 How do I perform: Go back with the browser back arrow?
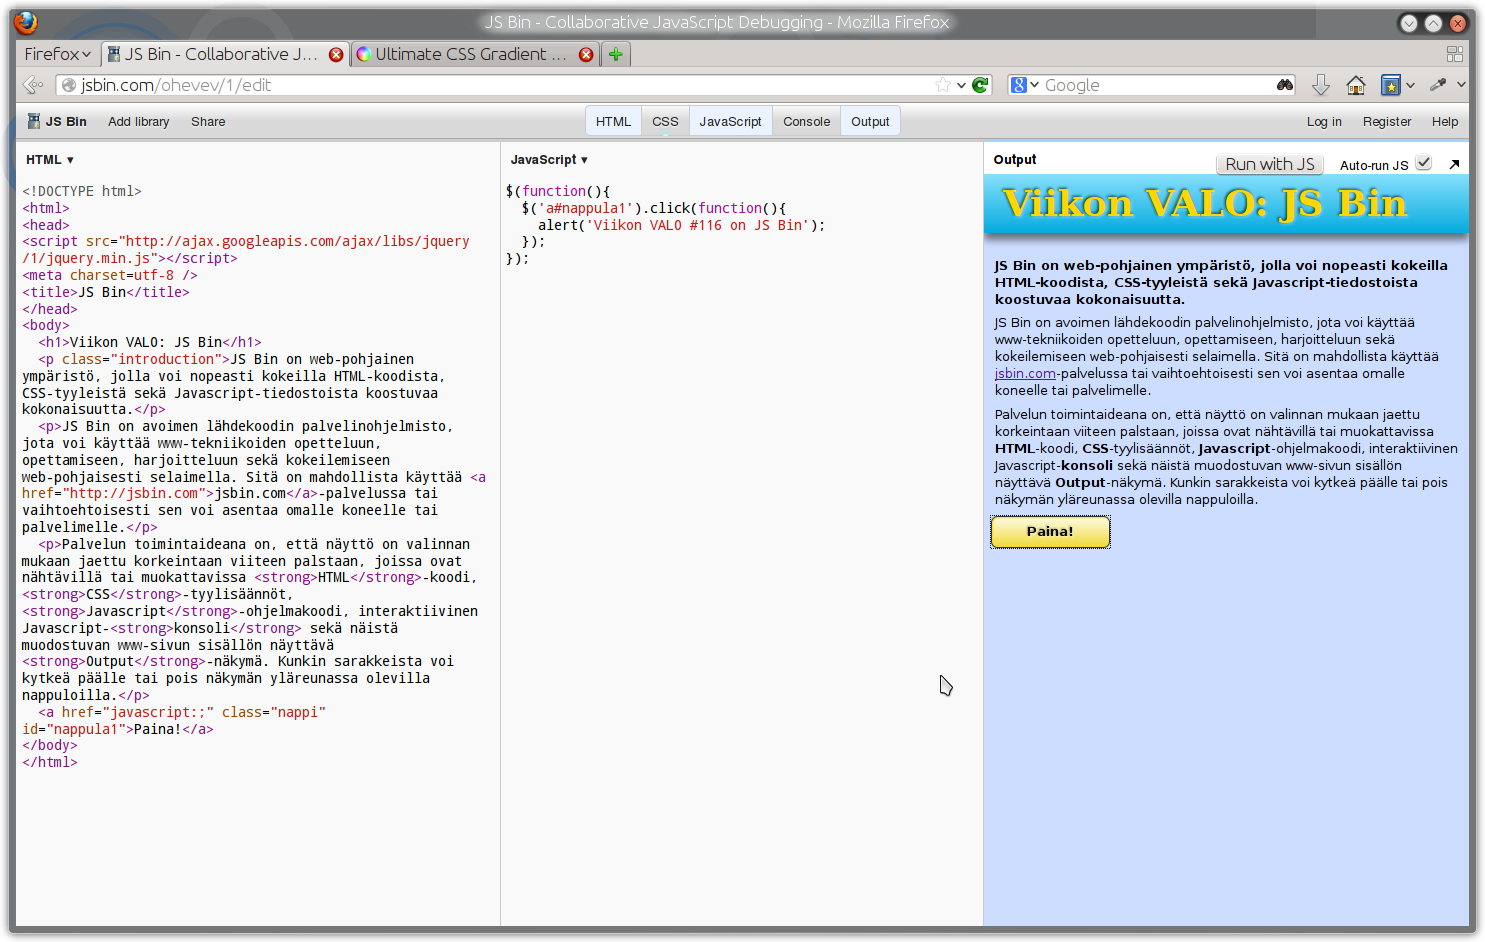point(33,85)
